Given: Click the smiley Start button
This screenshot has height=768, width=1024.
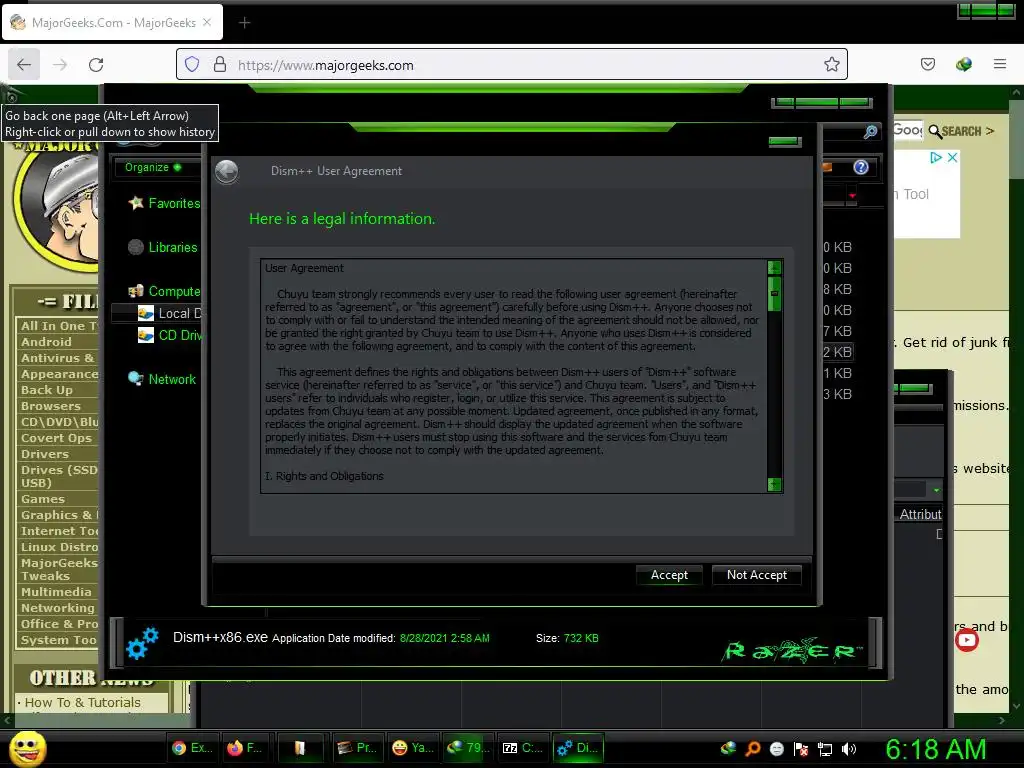Looking at the screenshot, I should pyautogui.click(x=28, y=748).
